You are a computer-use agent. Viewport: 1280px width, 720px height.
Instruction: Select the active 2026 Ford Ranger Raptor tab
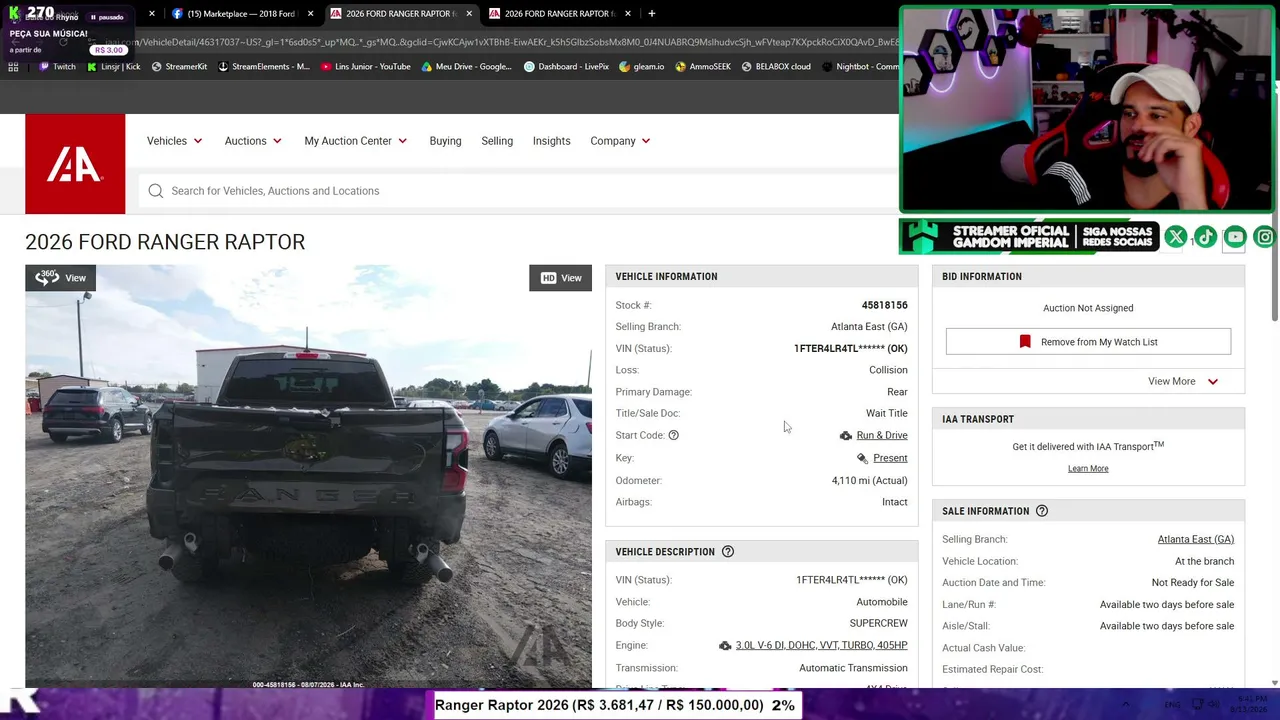tap(400, 14)
